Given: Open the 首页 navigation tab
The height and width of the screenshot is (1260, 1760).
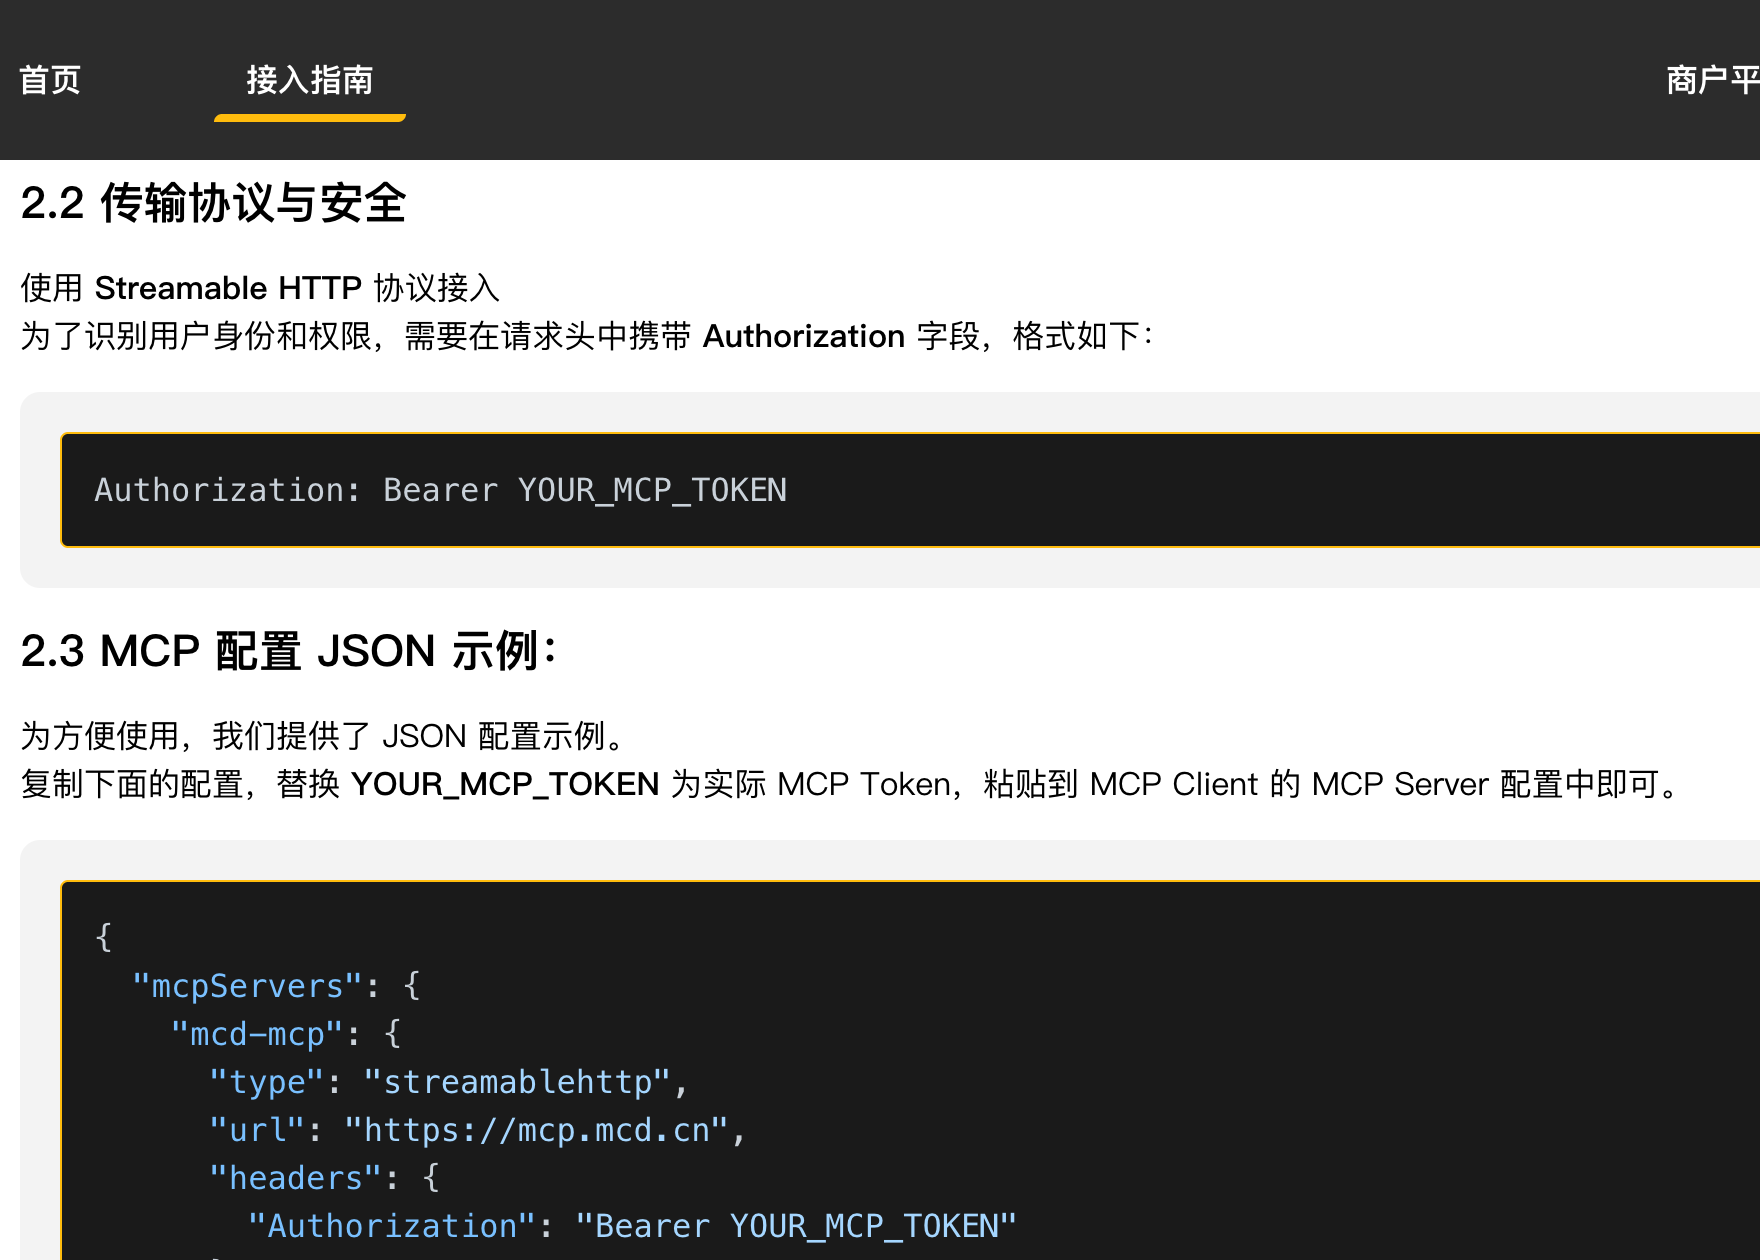Looking at the screenshot, I should pyautogui.click(x=50, y=80).
